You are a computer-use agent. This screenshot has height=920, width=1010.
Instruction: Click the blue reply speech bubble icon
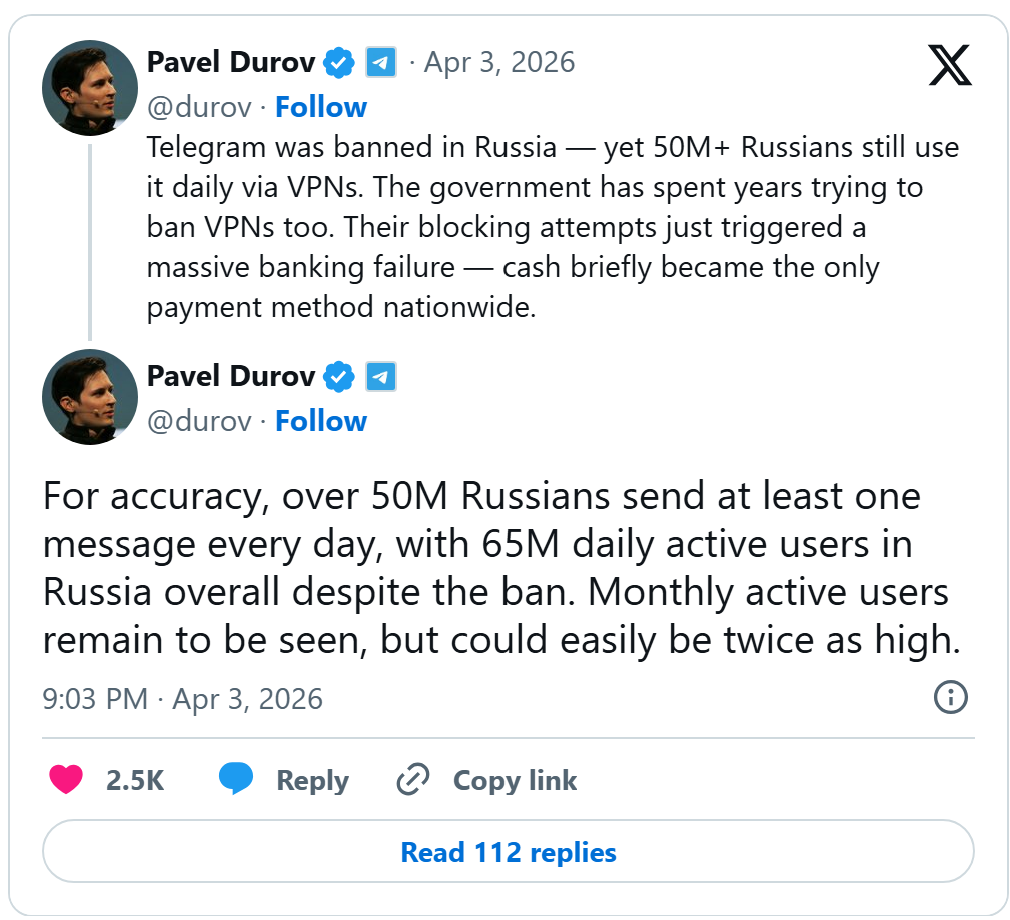pyautogui.click(x=236, y=780)
